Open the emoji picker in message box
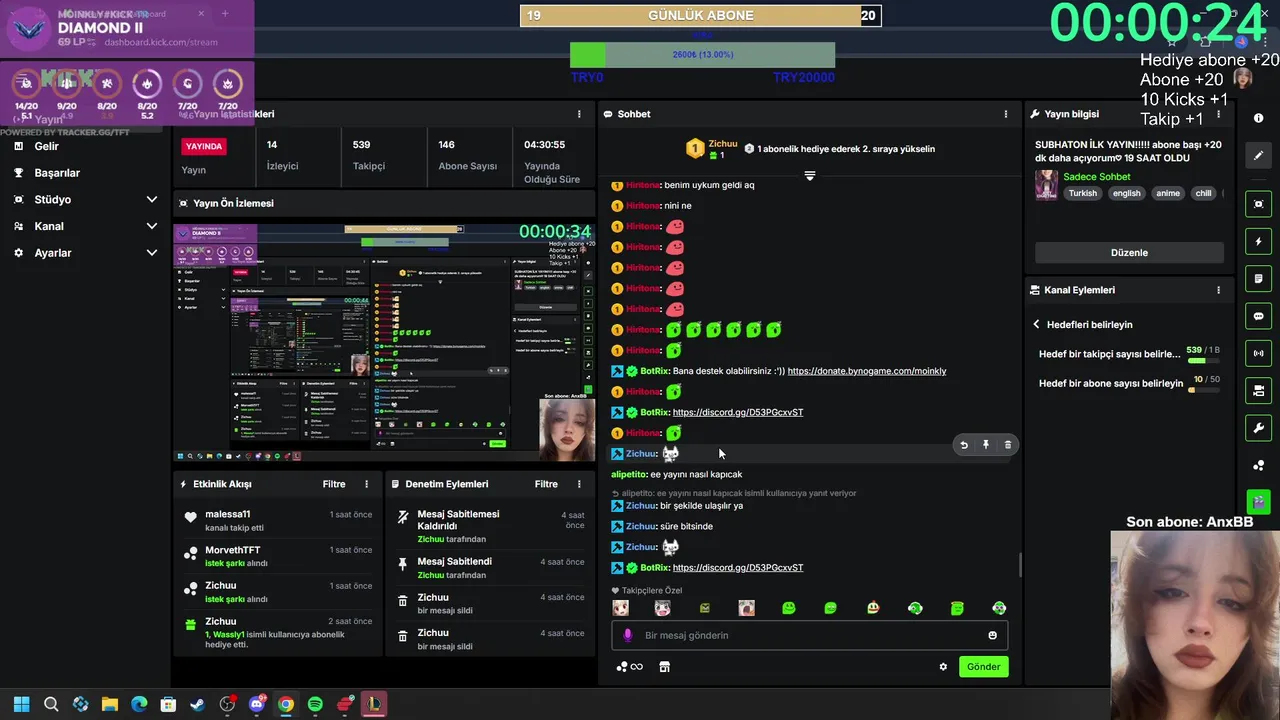 [992, 635]
